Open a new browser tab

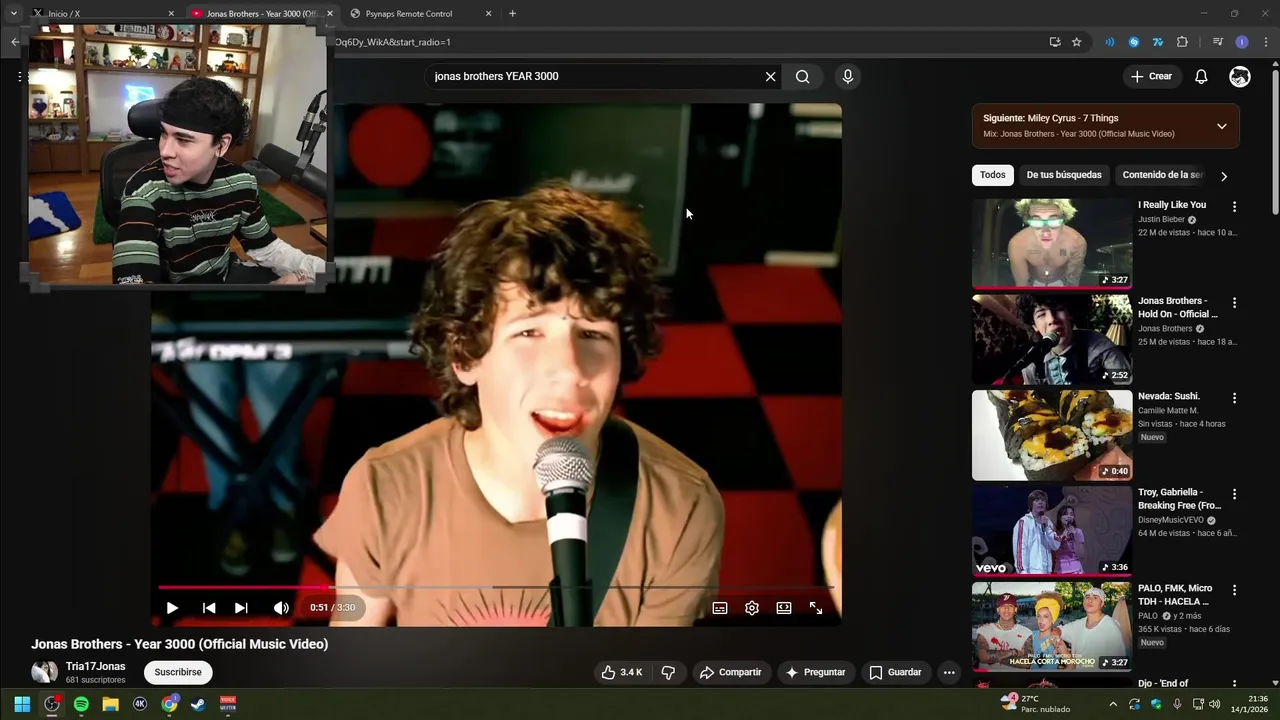512,14
